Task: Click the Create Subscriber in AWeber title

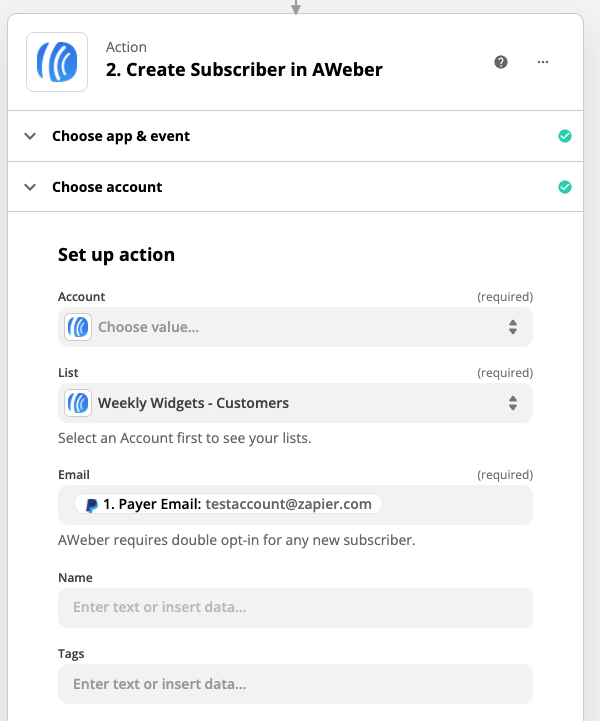Action: click(x=244, y=70)
